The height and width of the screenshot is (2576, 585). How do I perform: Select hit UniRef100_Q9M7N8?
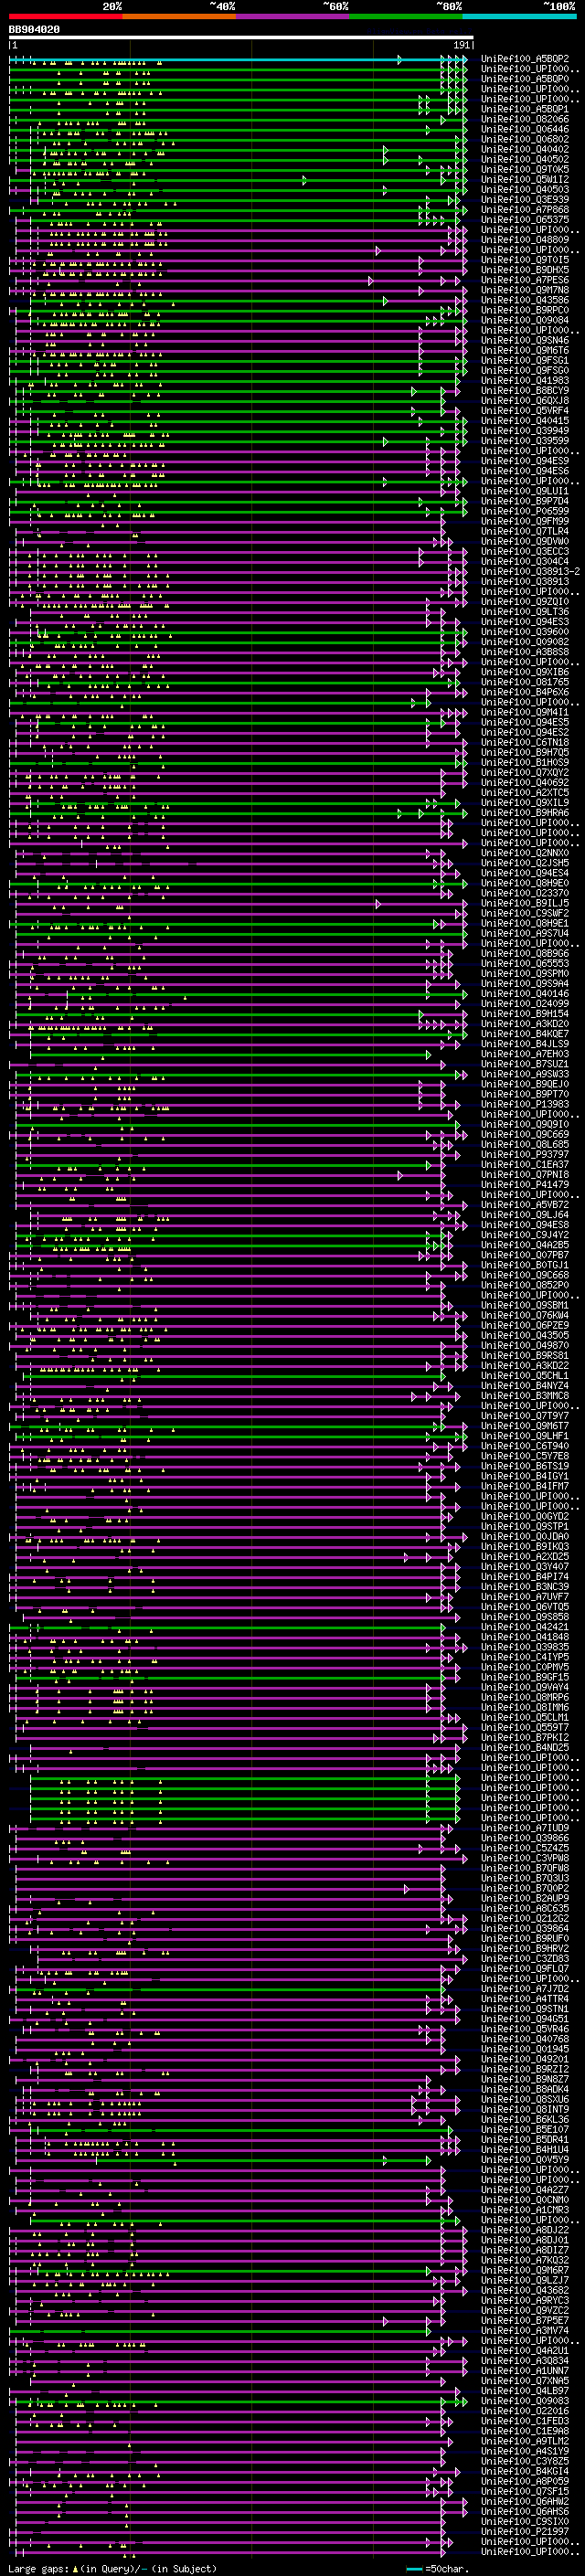pyautogui.click(x=524, y=290)
